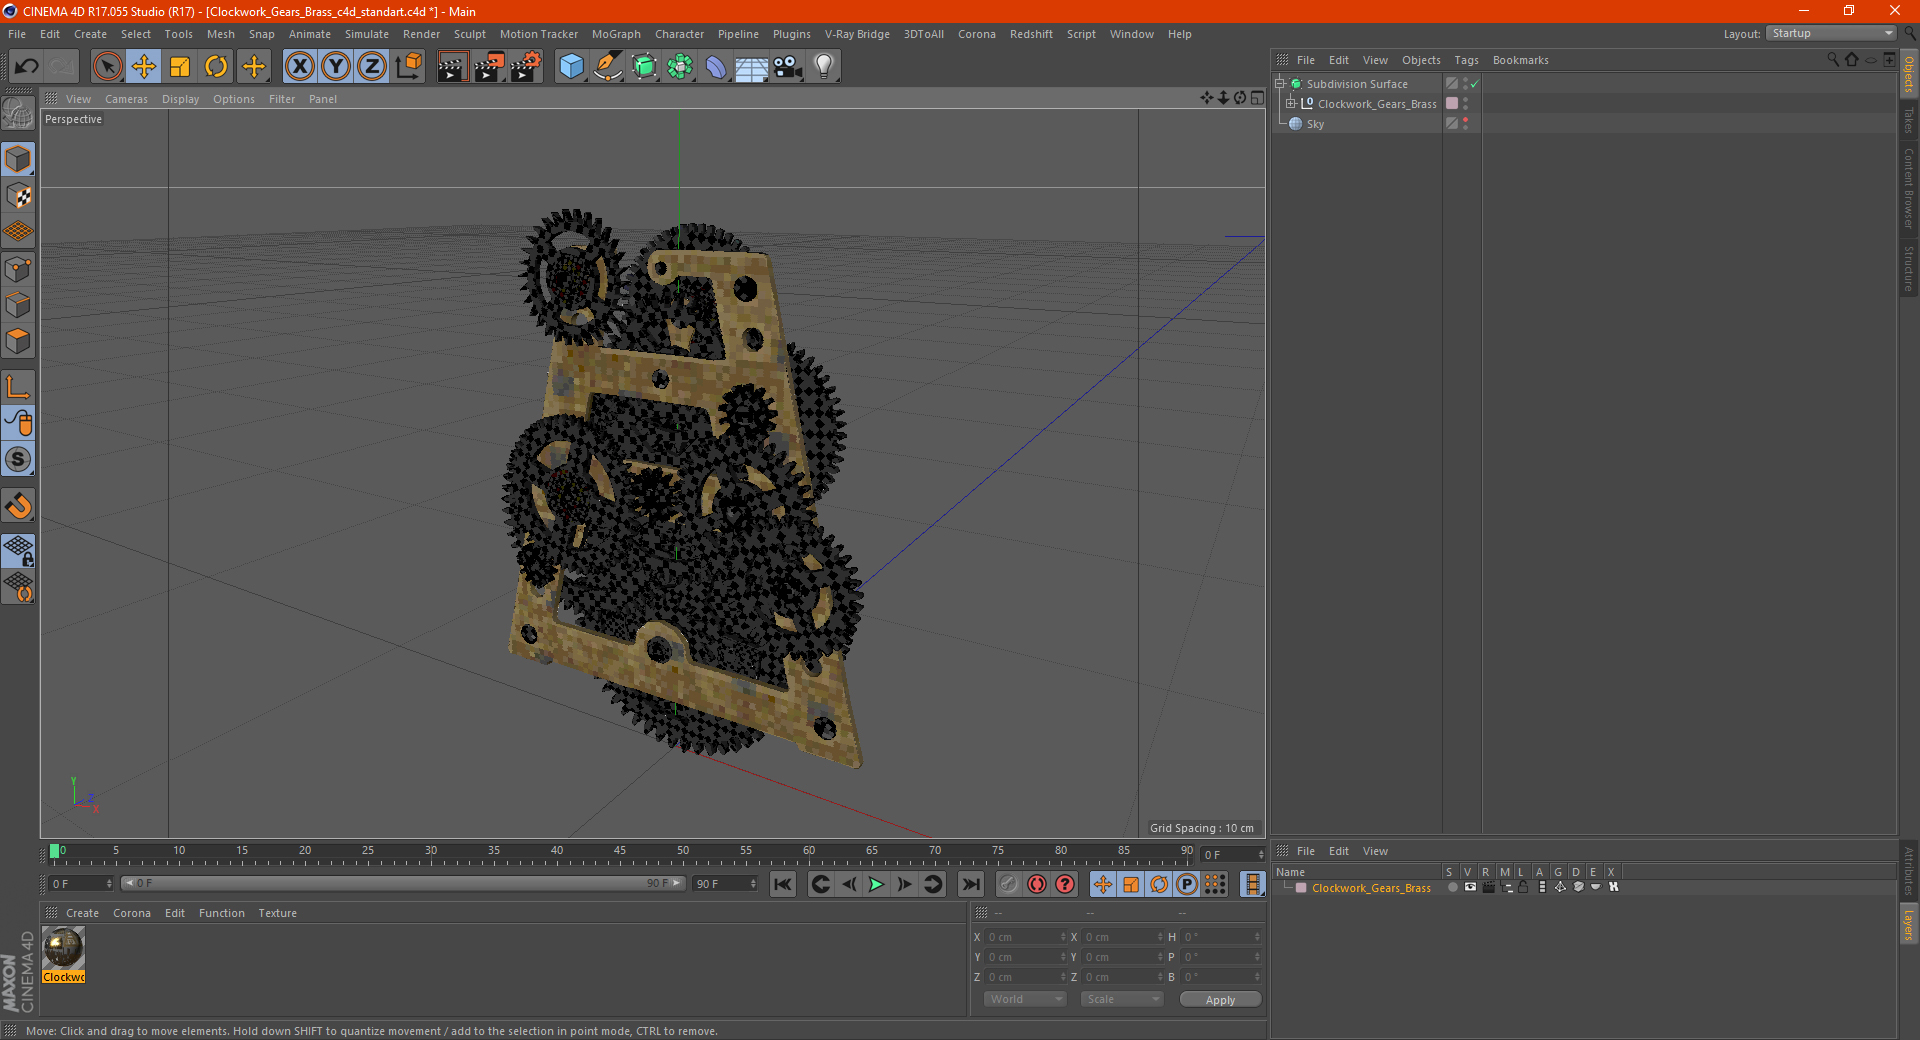The image size is (1920, 1040).
Task: Click the coordinate system icon
Action: [409, 66]
